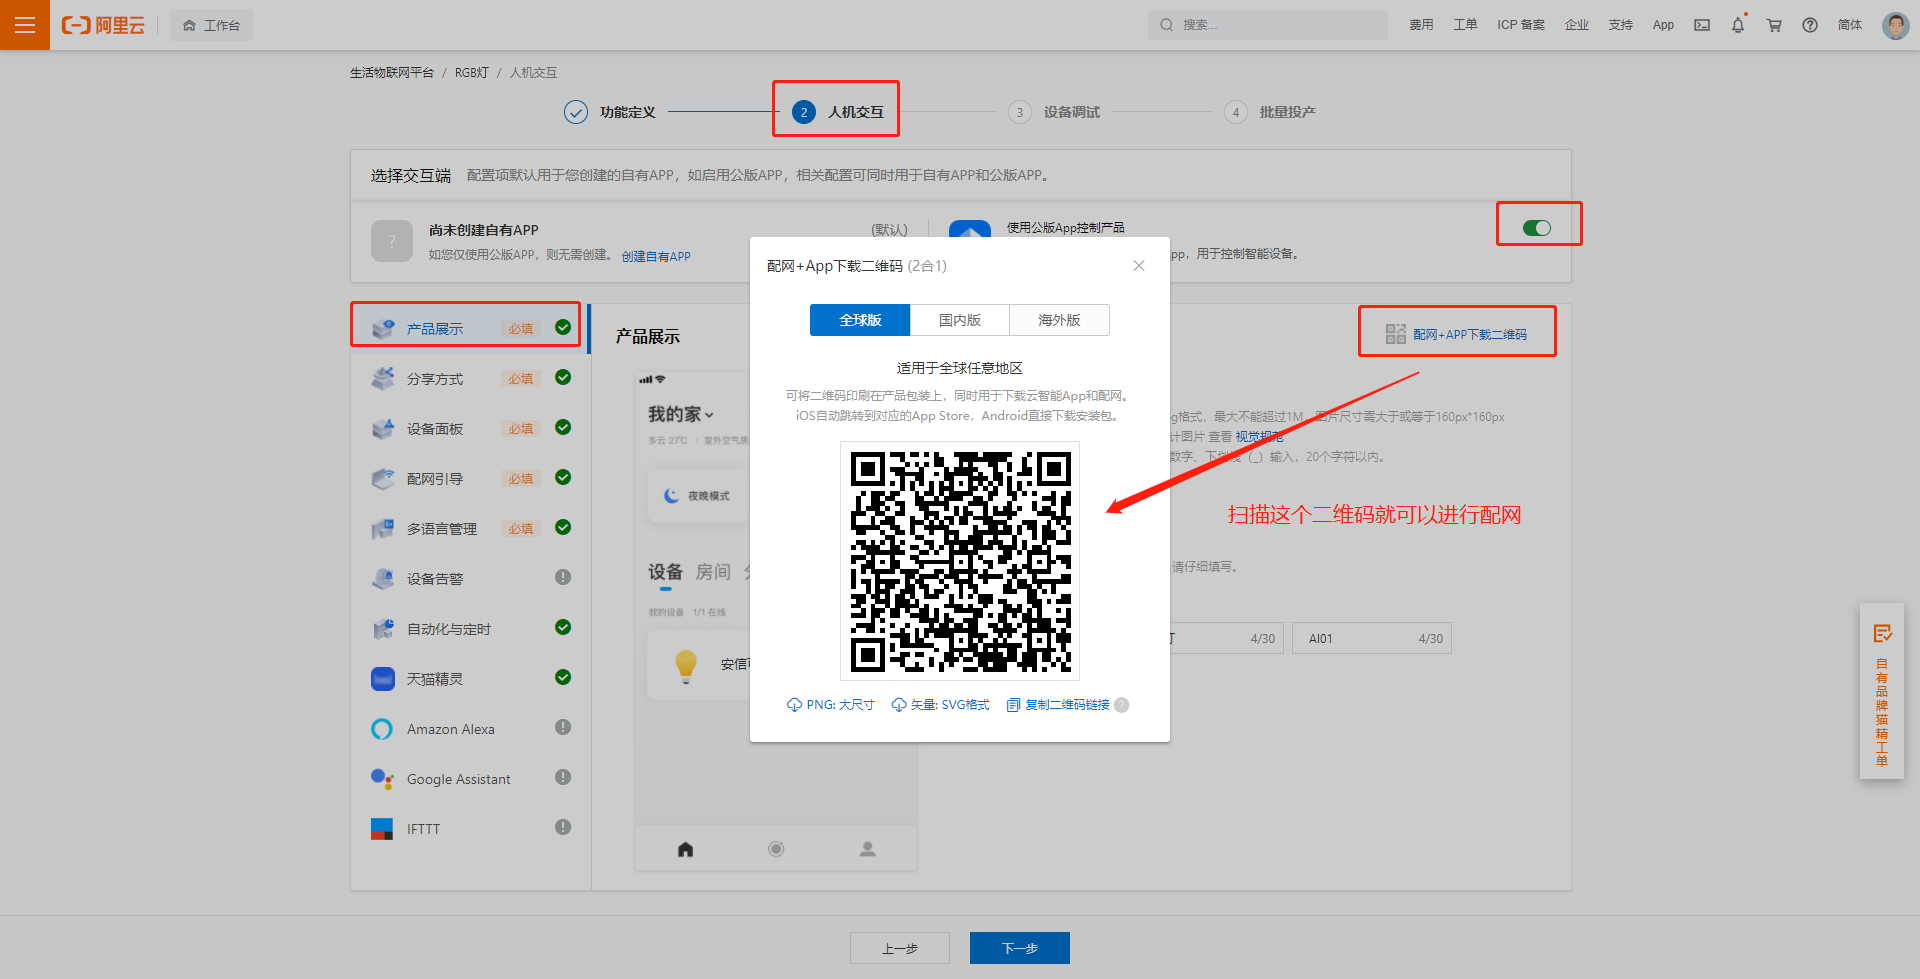Close the QR code dialog

click(x=1139, y=265)
